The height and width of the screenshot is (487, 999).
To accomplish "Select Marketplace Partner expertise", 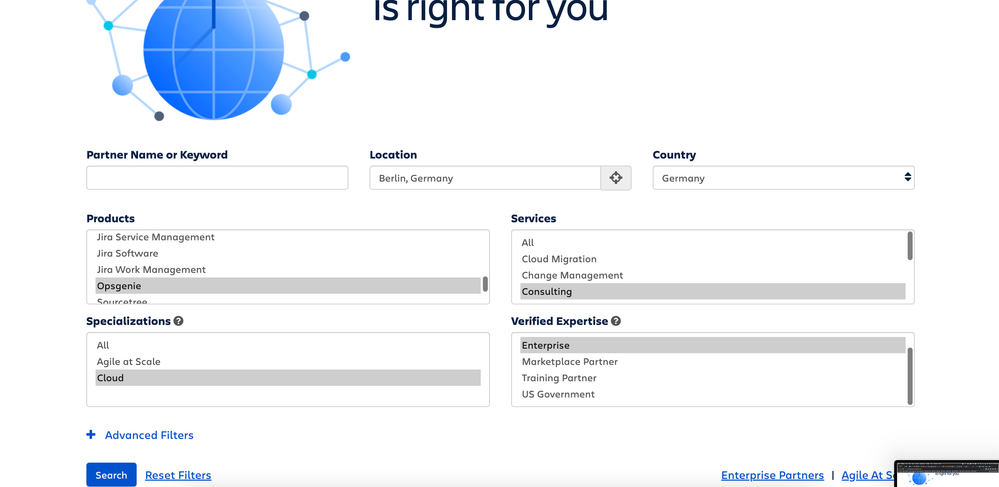I will (x=713, y=361).
